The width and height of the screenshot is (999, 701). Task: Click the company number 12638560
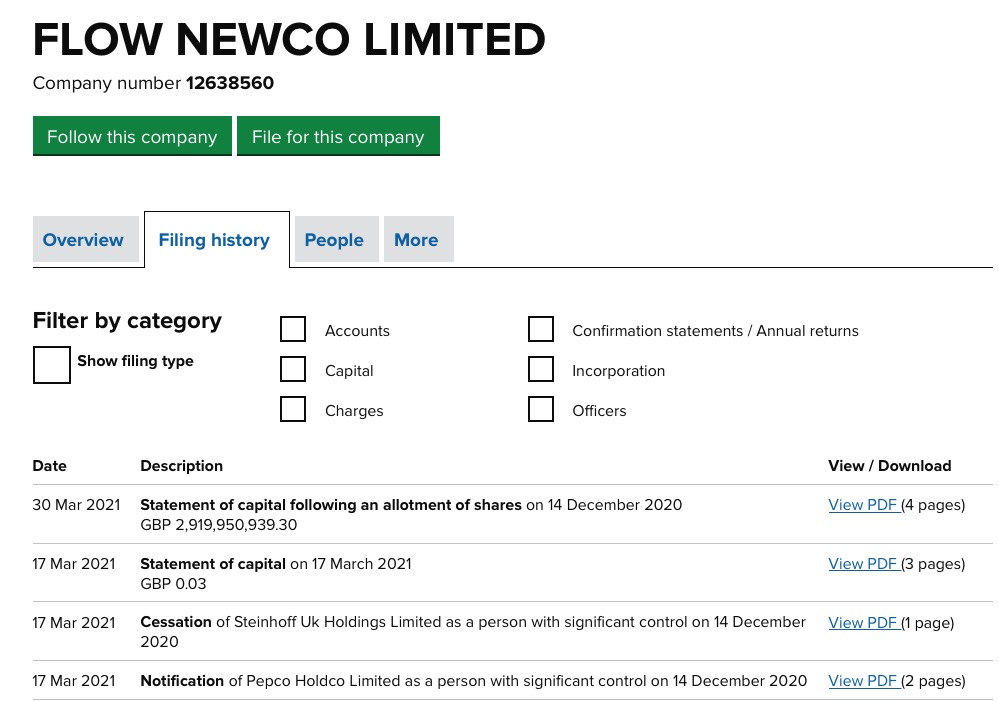click(x=230, y=83)
